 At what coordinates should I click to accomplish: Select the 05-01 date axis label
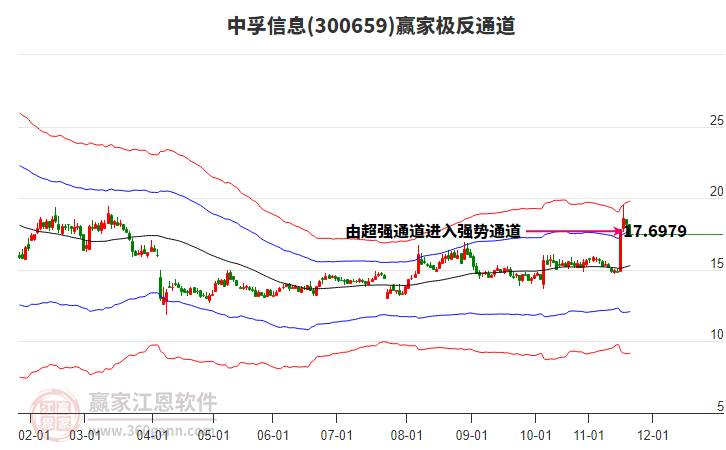tap(213, 435)
